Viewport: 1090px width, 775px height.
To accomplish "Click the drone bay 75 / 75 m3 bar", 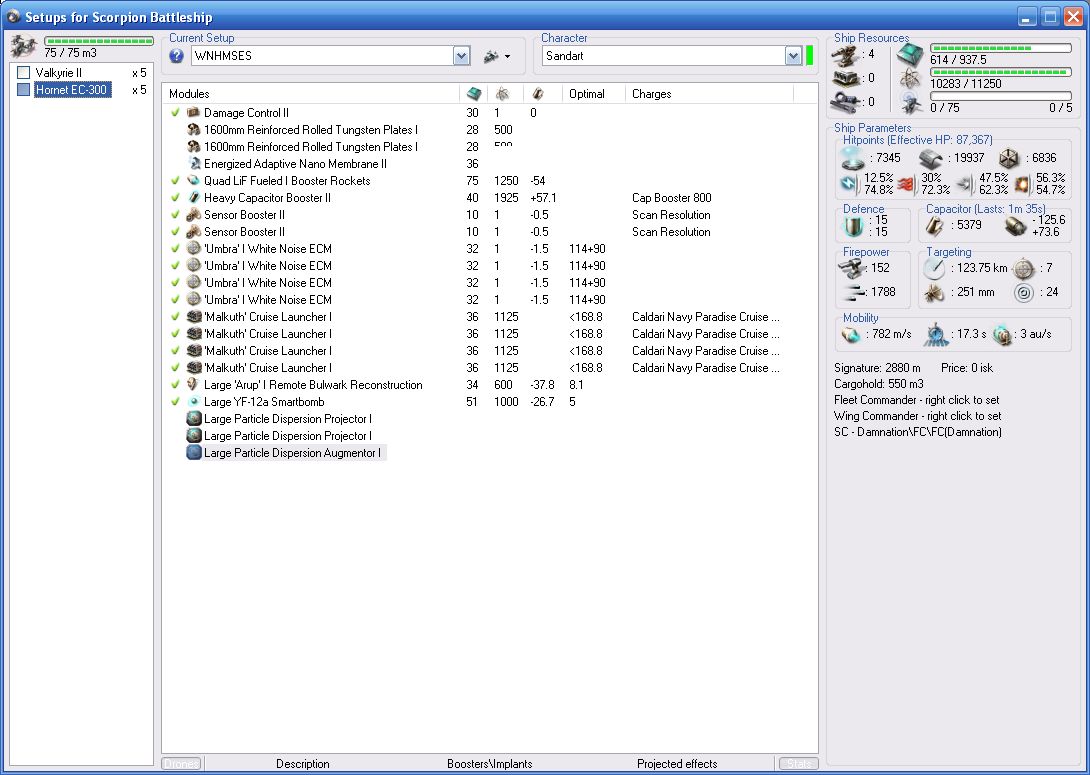I will 99,41.
